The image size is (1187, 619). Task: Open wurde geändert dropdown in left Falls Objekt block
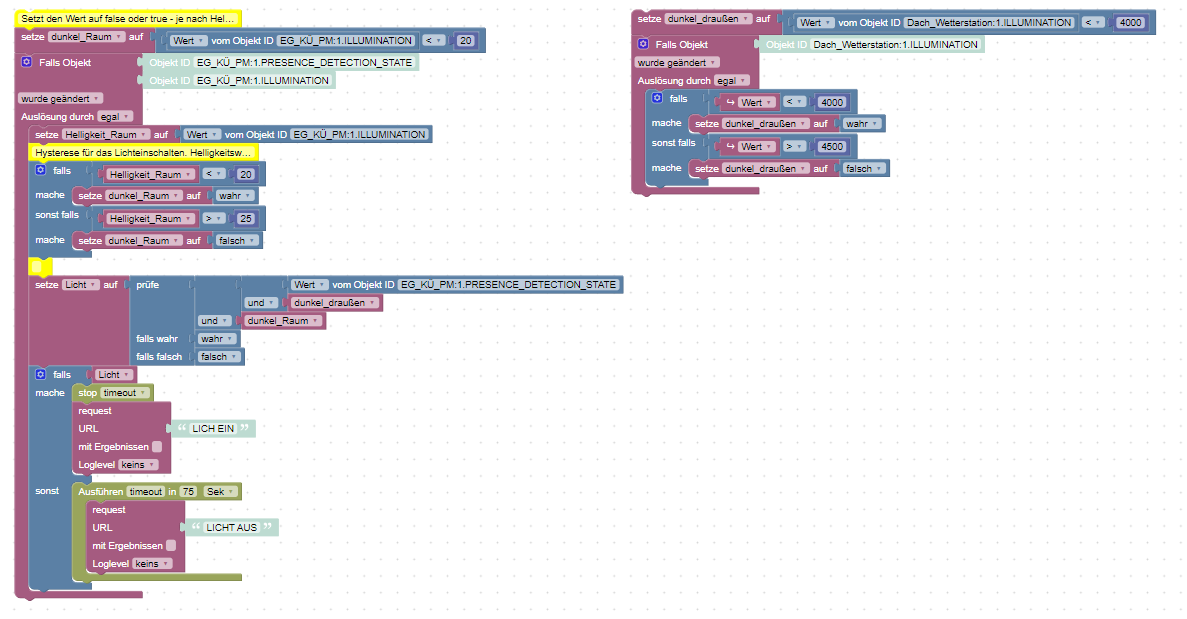coord(60,98)
